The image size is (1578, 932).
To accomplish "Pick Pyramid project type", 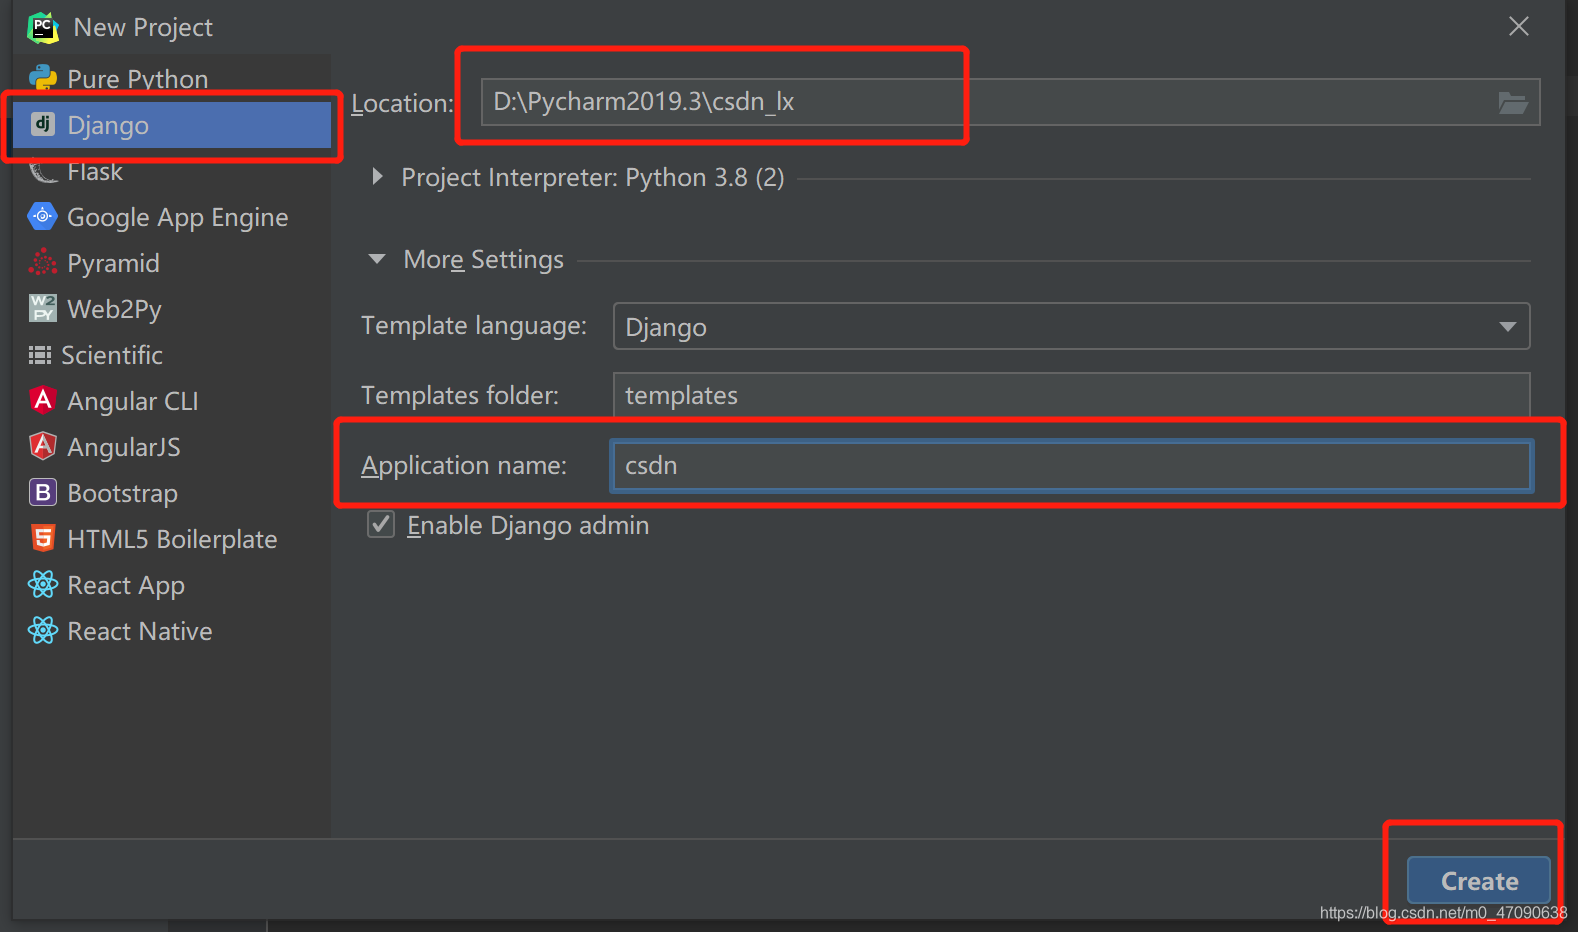I will coord(172,263).
